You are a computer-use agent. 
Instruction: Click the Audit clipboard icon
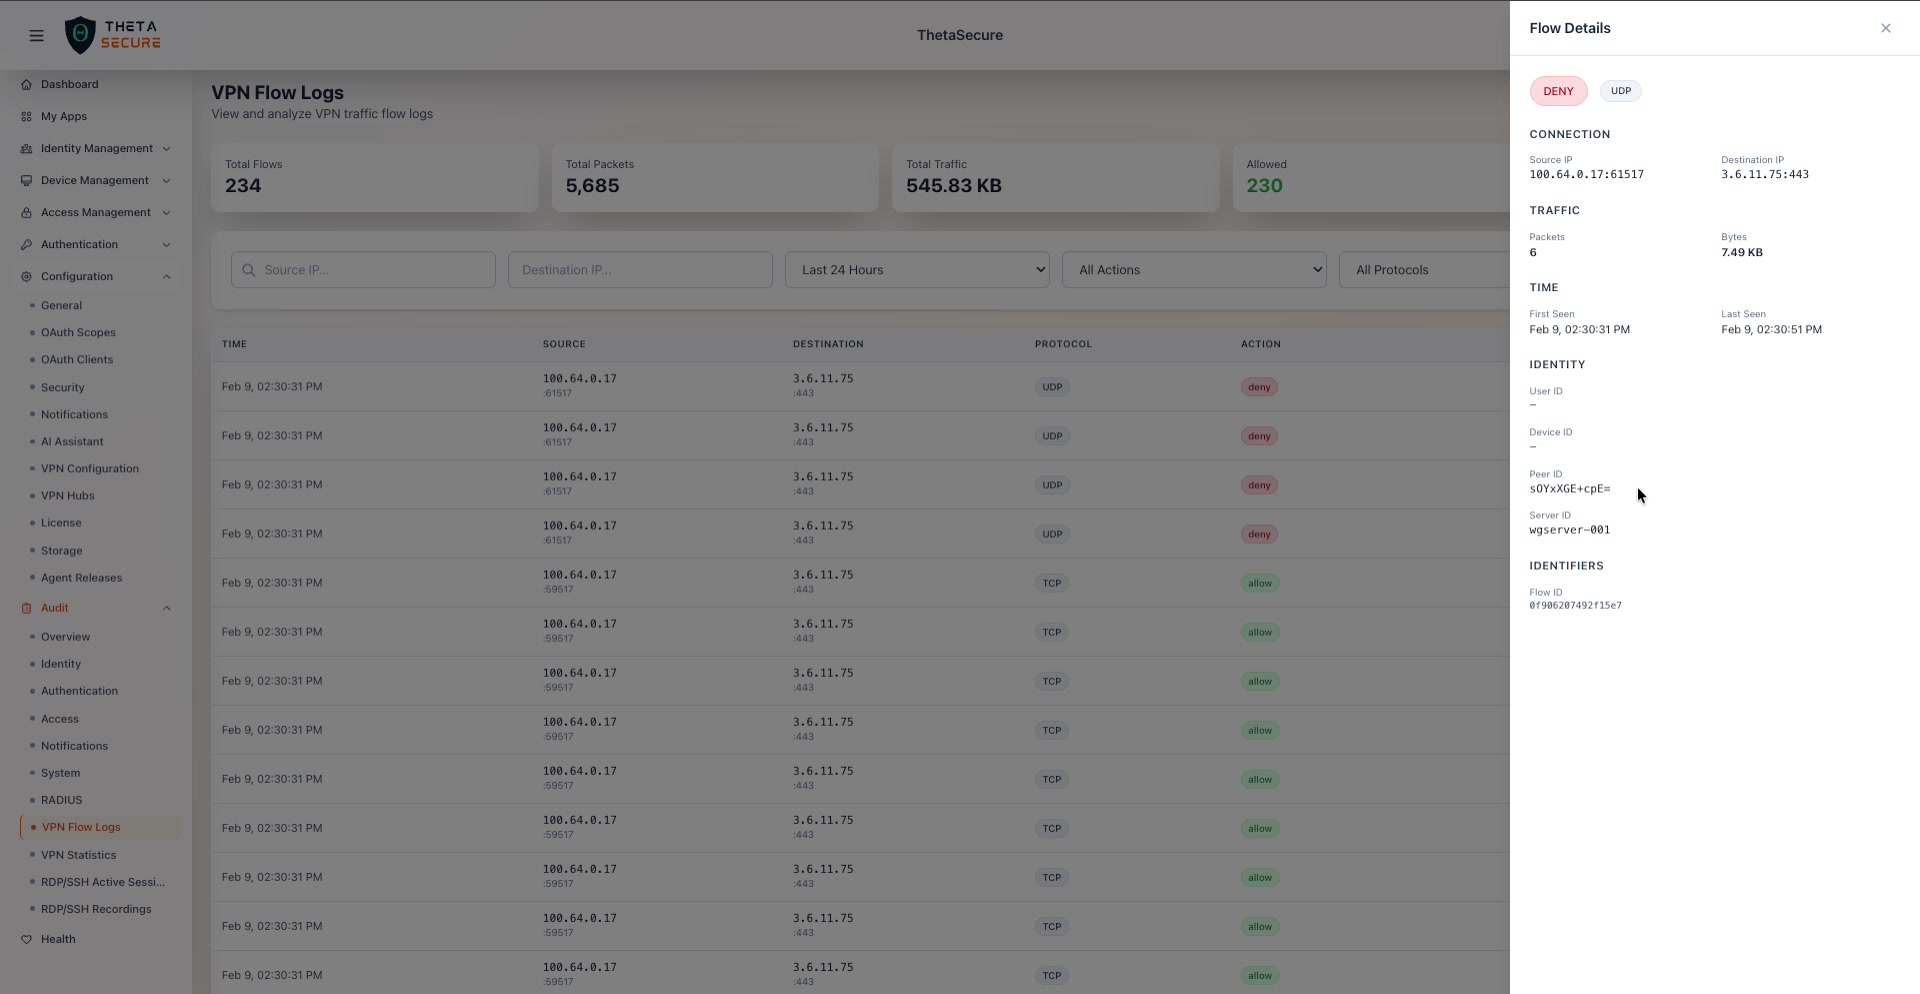pos(27,608)
